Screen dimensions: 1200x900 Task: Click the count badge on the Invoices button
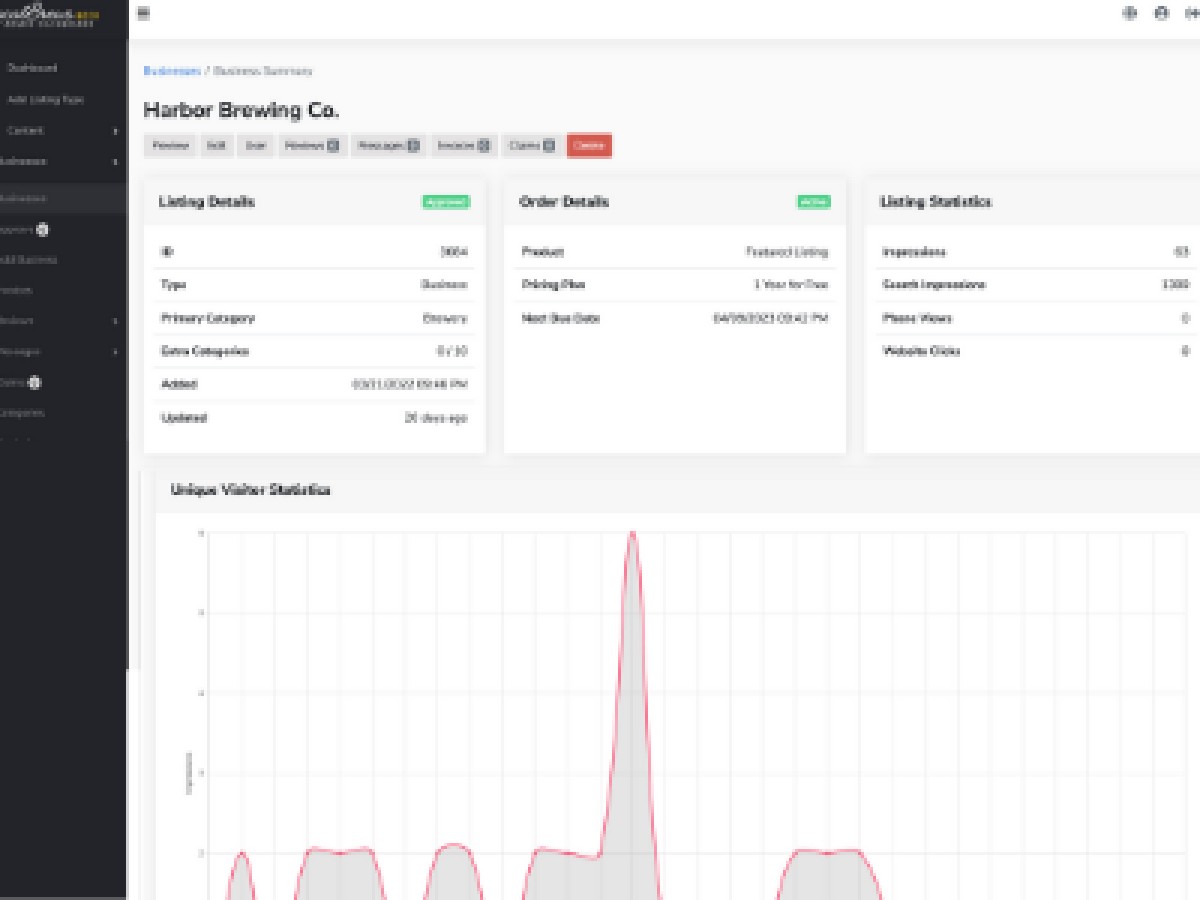484,146
